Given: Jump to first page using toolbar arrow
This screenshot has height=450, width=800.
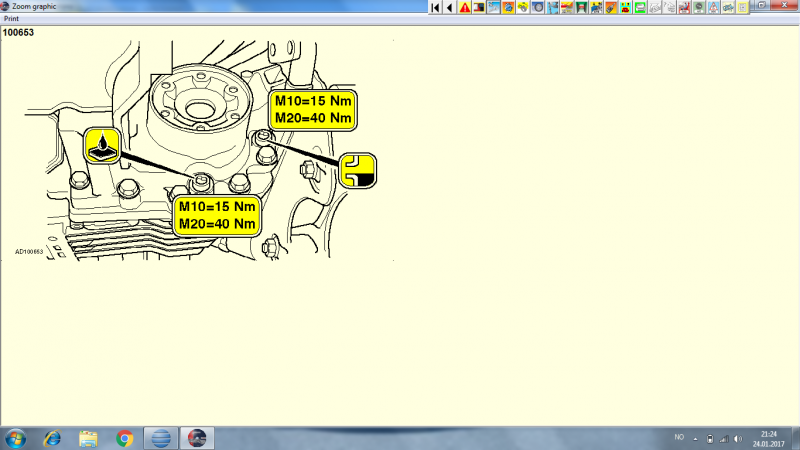Looking at the screenshot, I should click(x=435, y=7).
